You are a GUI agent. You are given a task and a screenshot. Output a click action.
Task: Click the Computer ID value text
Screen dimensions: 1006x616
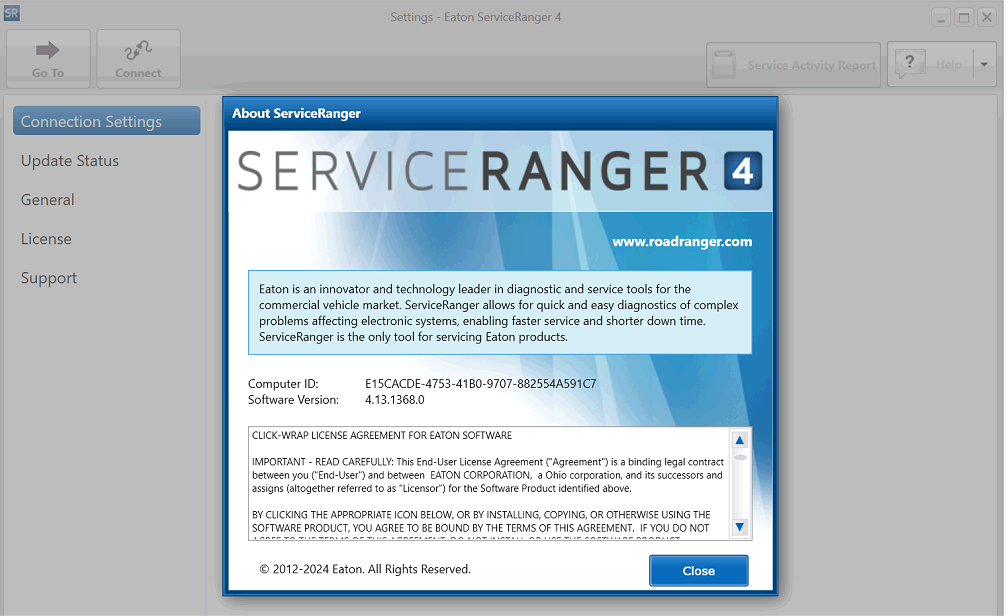(x=480, y=384)
